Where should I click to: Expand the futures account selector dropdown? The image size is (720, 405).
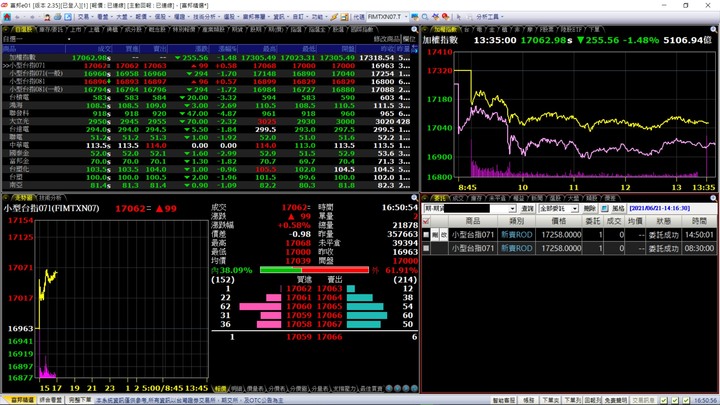512,208
